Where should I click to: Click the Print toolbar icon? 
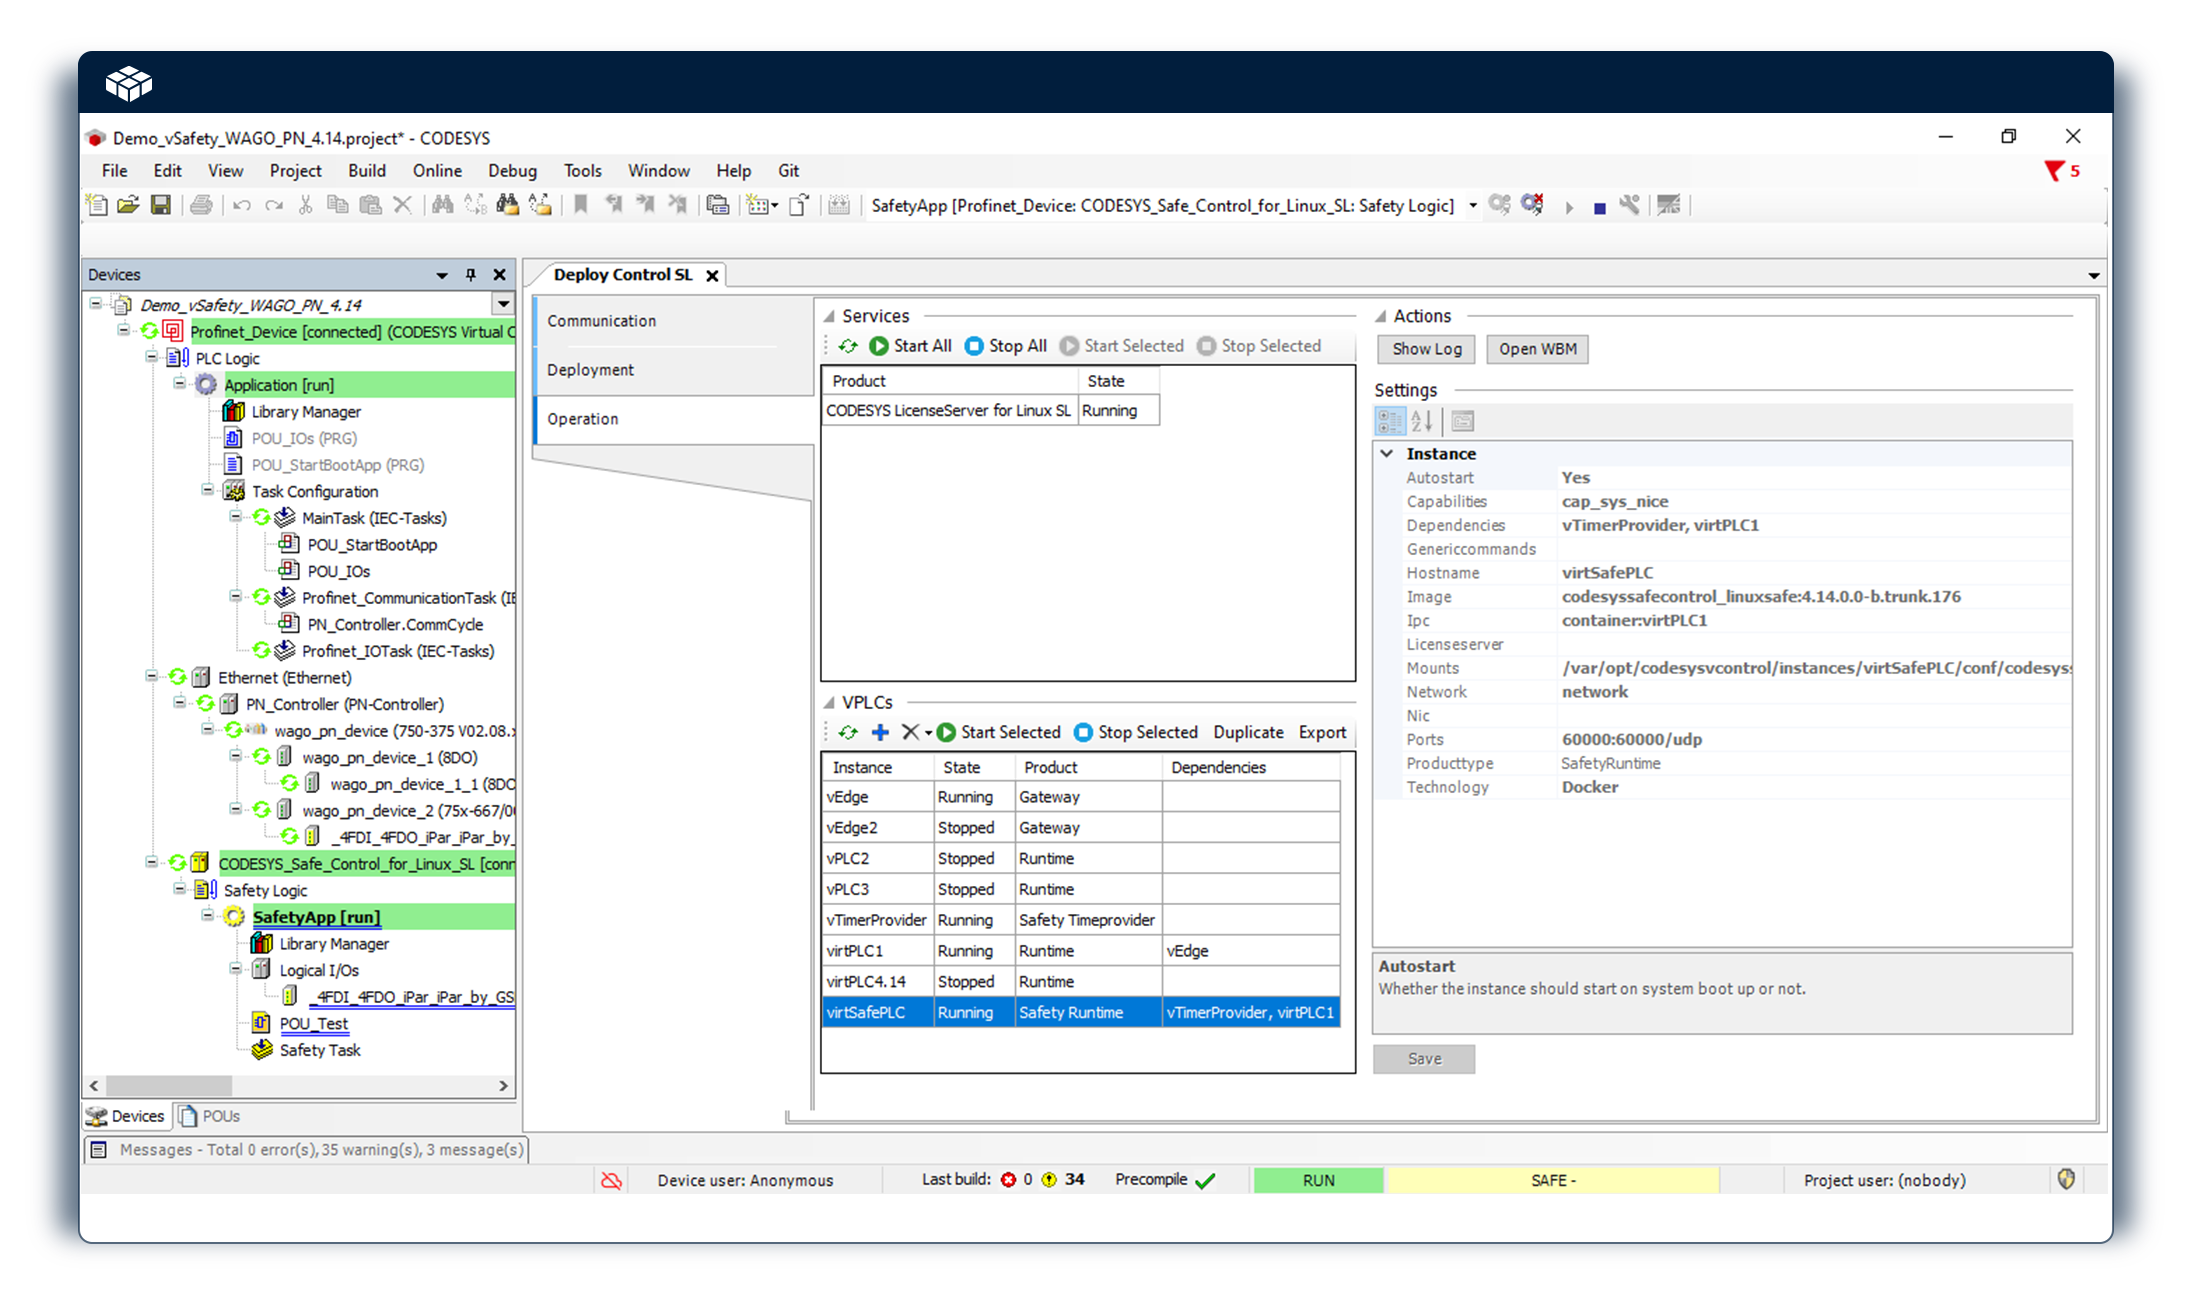point(201,205)
